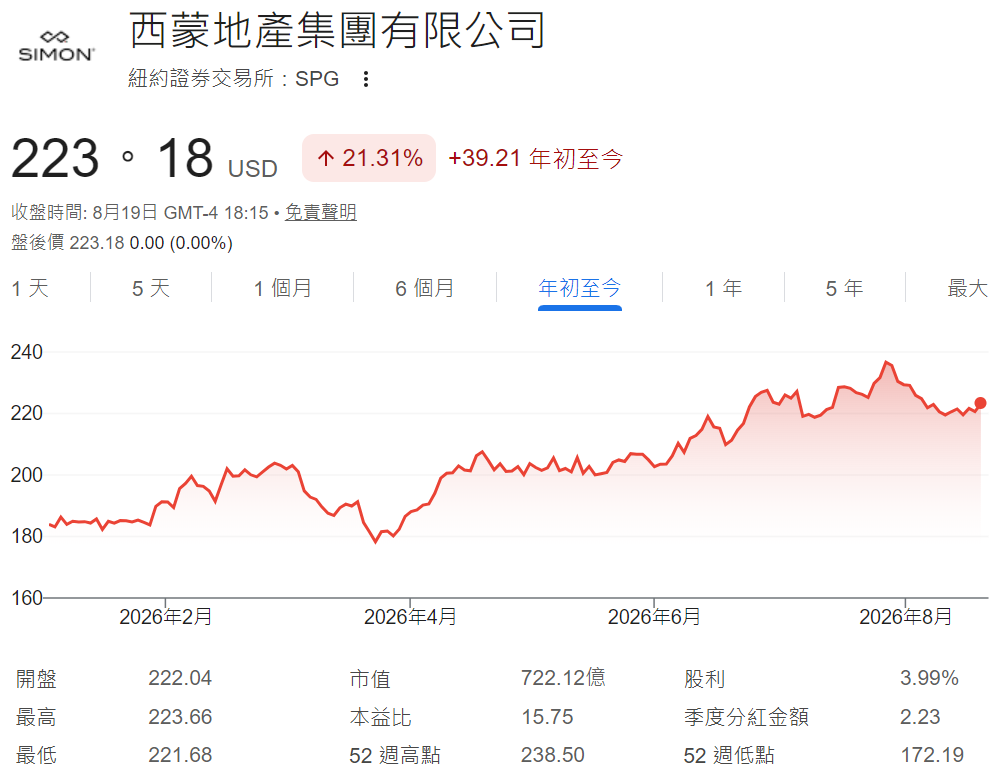This screenshot has width=993, height=771.
Task: Click the 52 週低點 value 172.19
Action: pos(932,755)
